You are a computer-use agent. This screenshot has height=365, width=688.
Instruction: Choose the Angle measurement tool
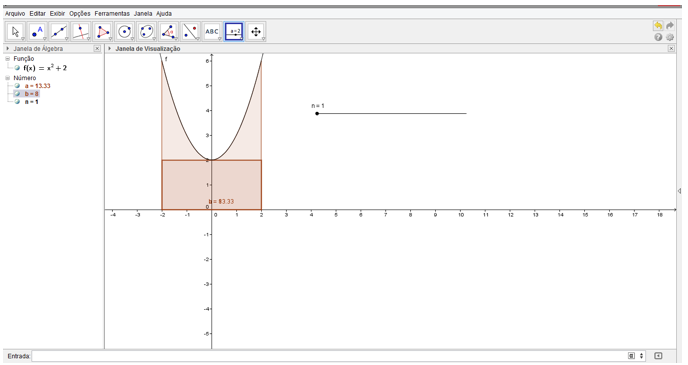click(168, 32)
